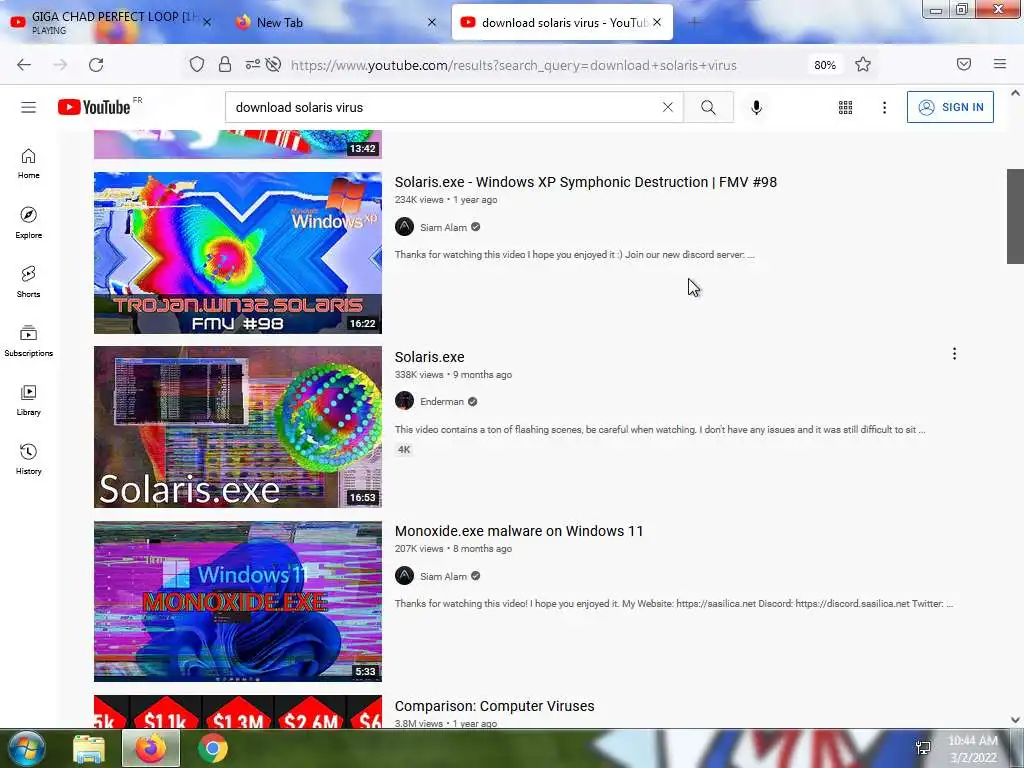Click the Siam Alam avatar under the Monoxide.exe video
The width and height of the screenshot is (1024, 768).
click(404, 575)
